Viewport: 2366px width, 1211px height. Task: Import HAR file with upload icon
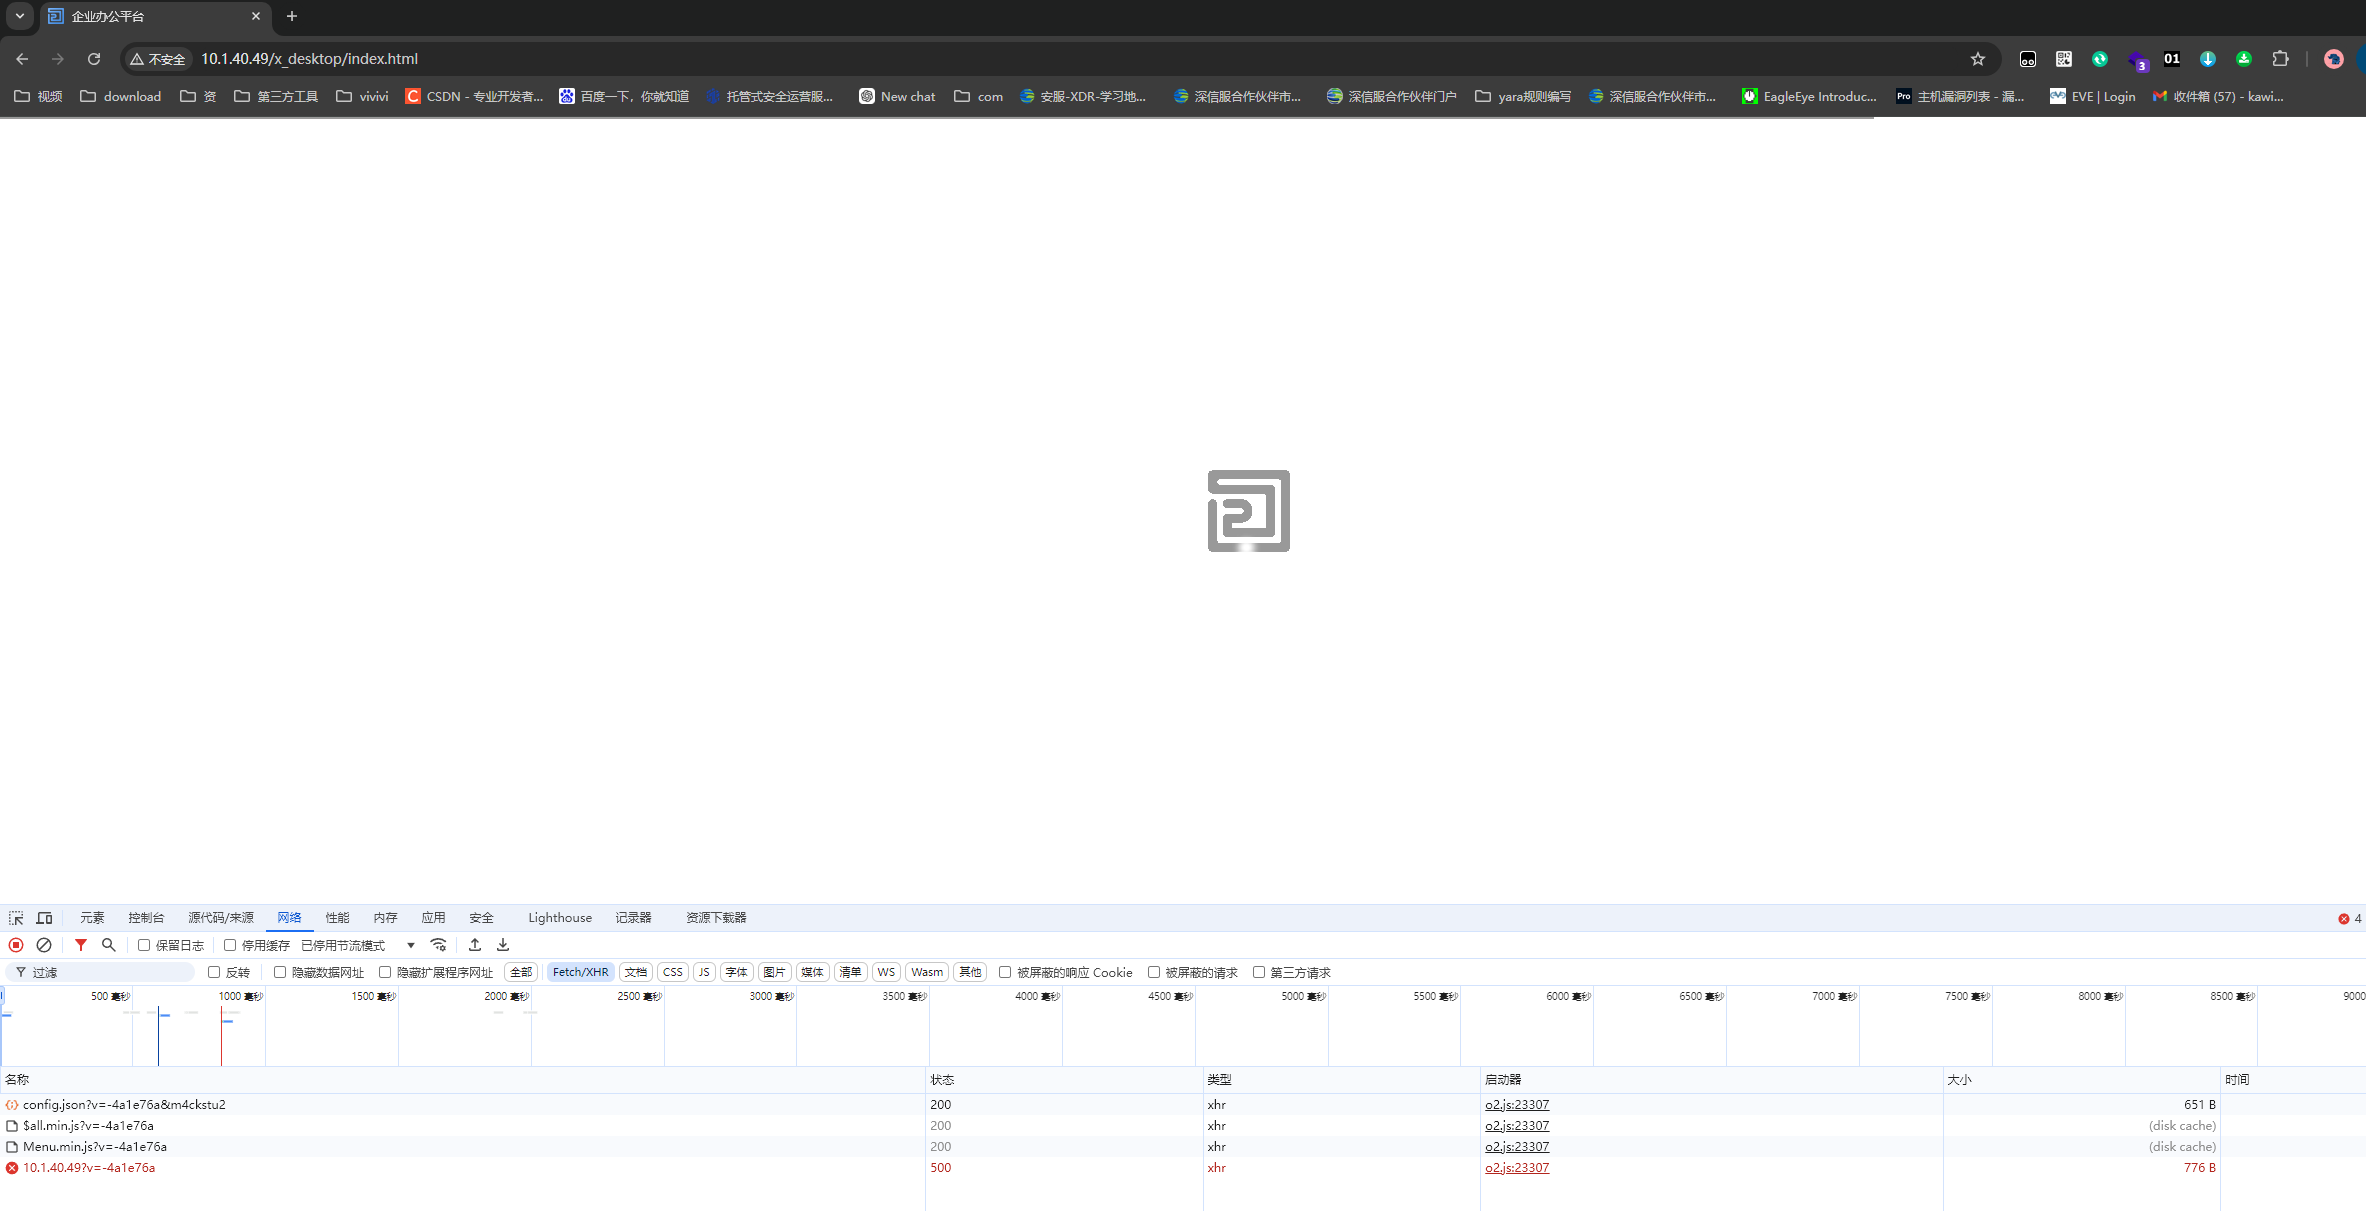coord(475,945)
